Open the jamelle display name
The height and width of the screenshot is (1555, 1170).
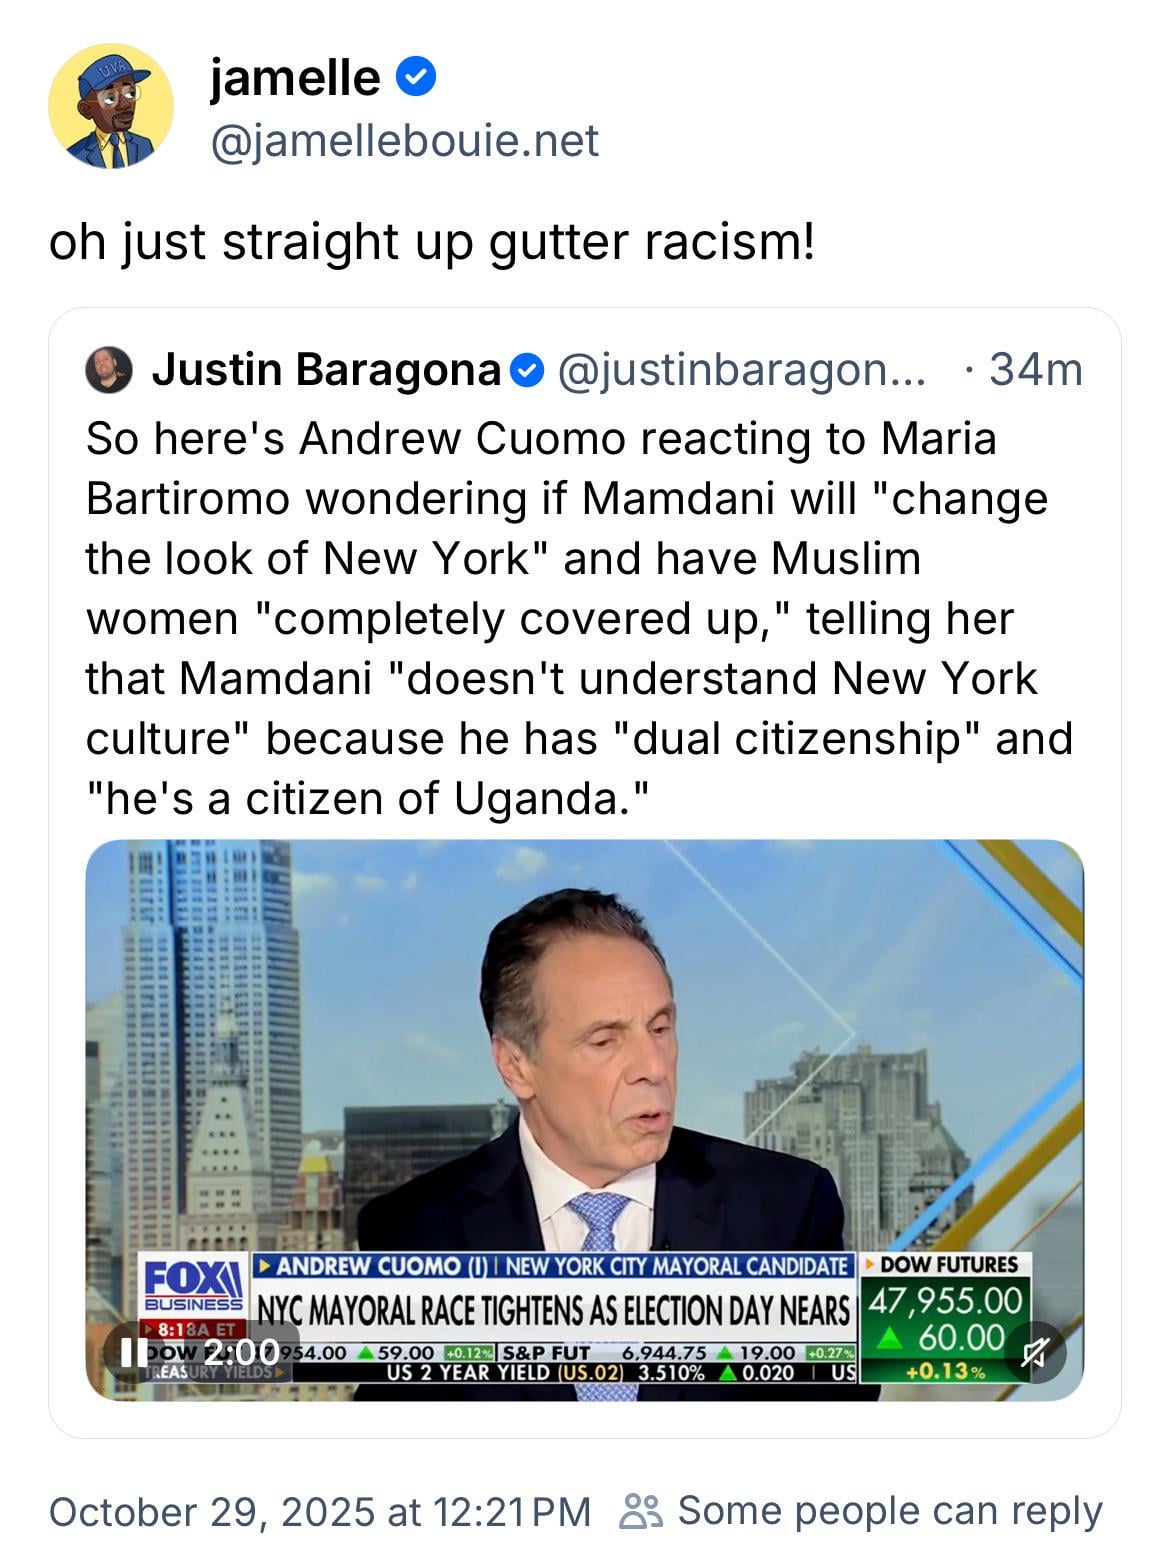pyautogui.click(x=295, y=77)
